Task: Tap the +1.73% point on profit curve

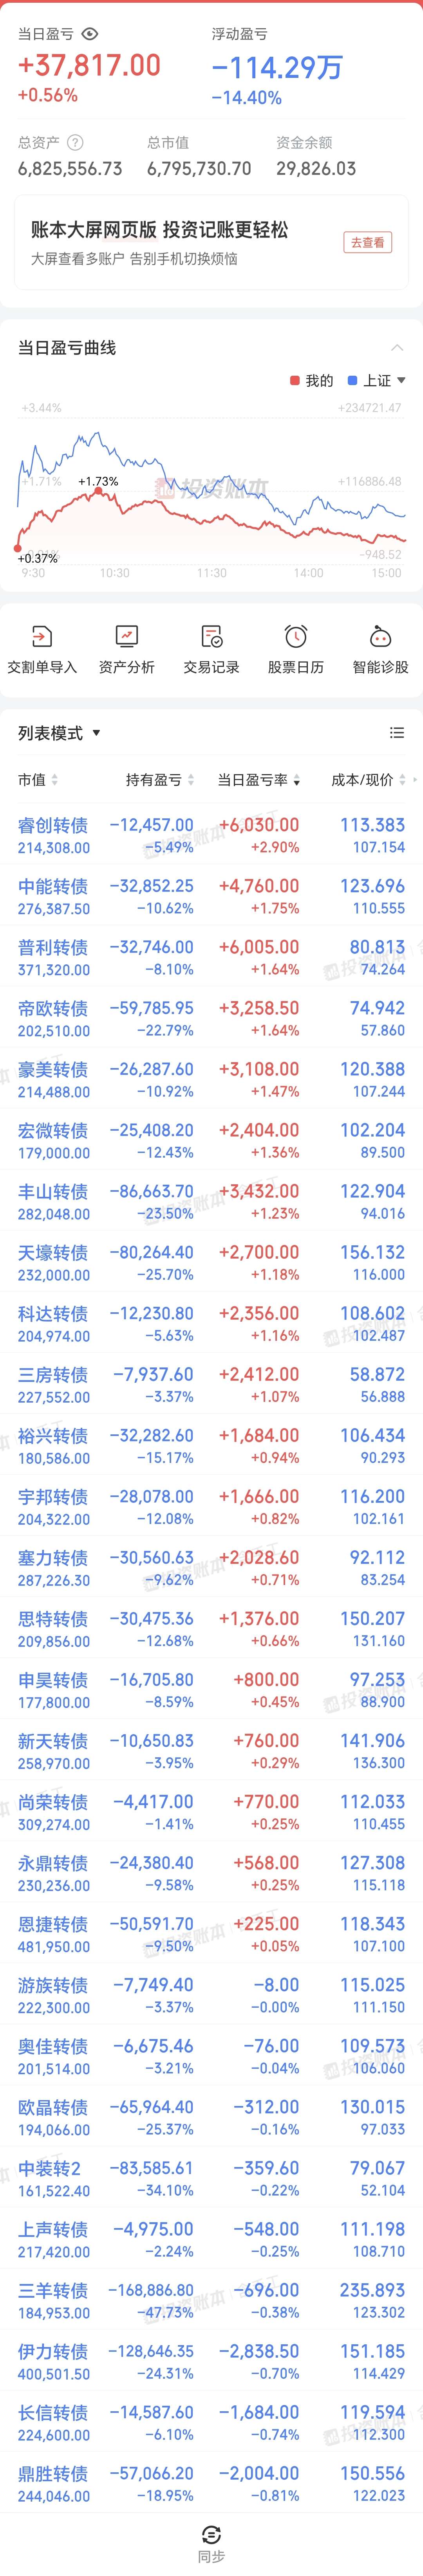Action: pyautogui.click(x=98, y=481)
